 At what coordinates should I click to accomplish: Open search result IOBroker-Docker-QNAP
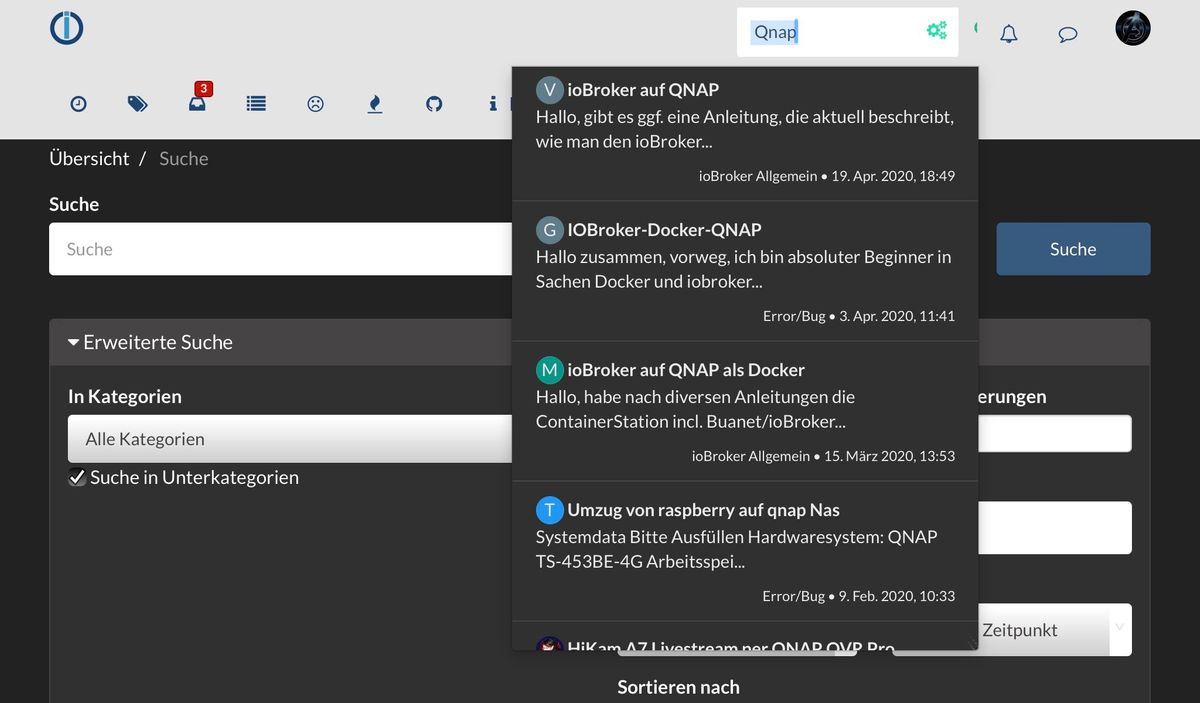click(x=664, y=230)
